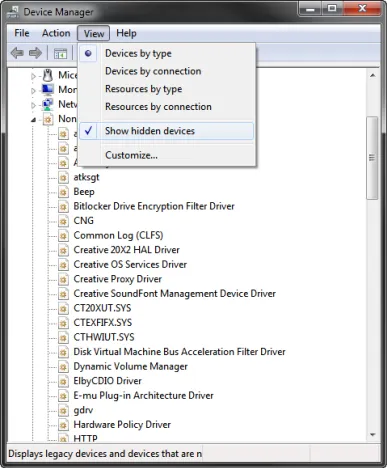The image size is (387, 468).
Task: Select E-mu Plug-in Architecture Driver
Action: pos(144,396)
